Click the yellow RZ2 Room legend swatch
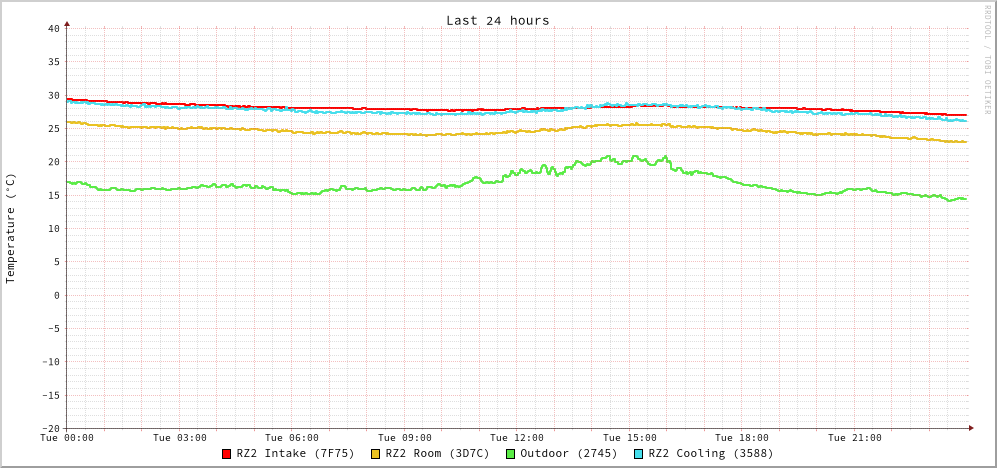Viewport: 997px width, 468px height. tap(376, 454)
